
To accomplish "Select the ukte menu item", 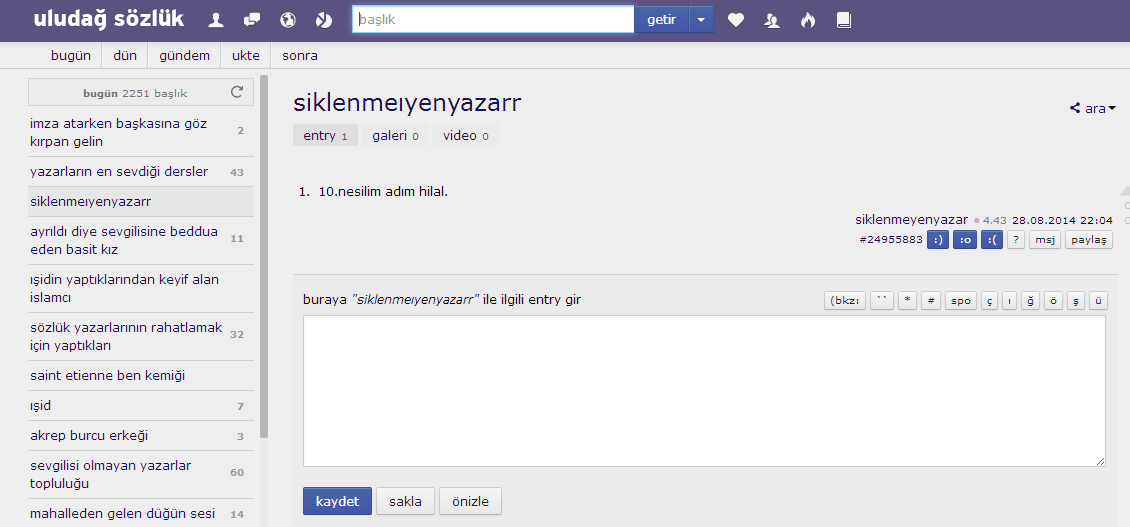I will [246, 56].
